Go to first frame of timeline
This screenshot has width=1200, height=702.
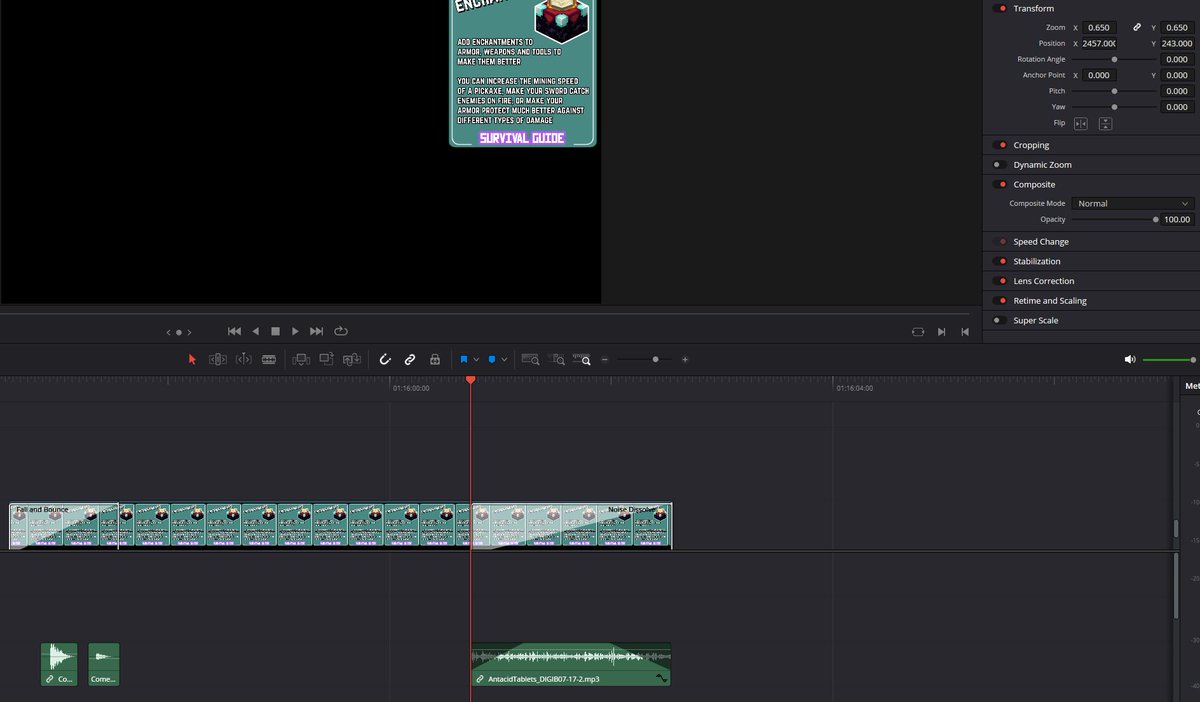pyautogui.click(x=235, y=331)
